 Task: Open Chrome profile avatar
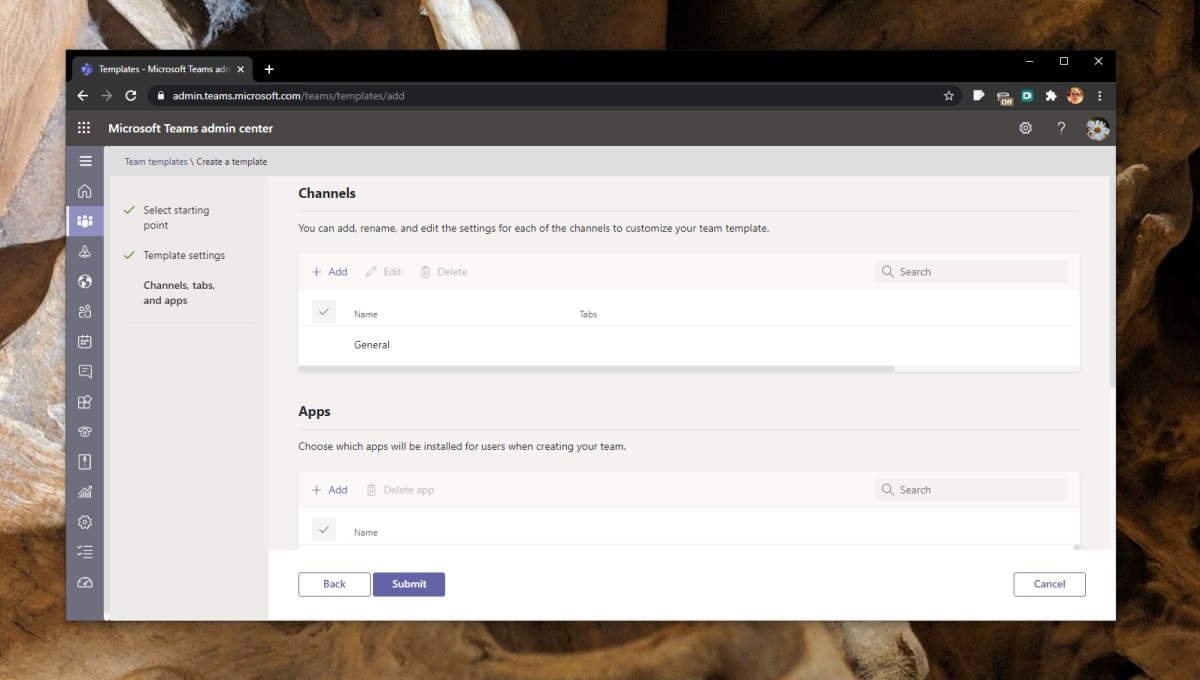[x=1075, y=96]
